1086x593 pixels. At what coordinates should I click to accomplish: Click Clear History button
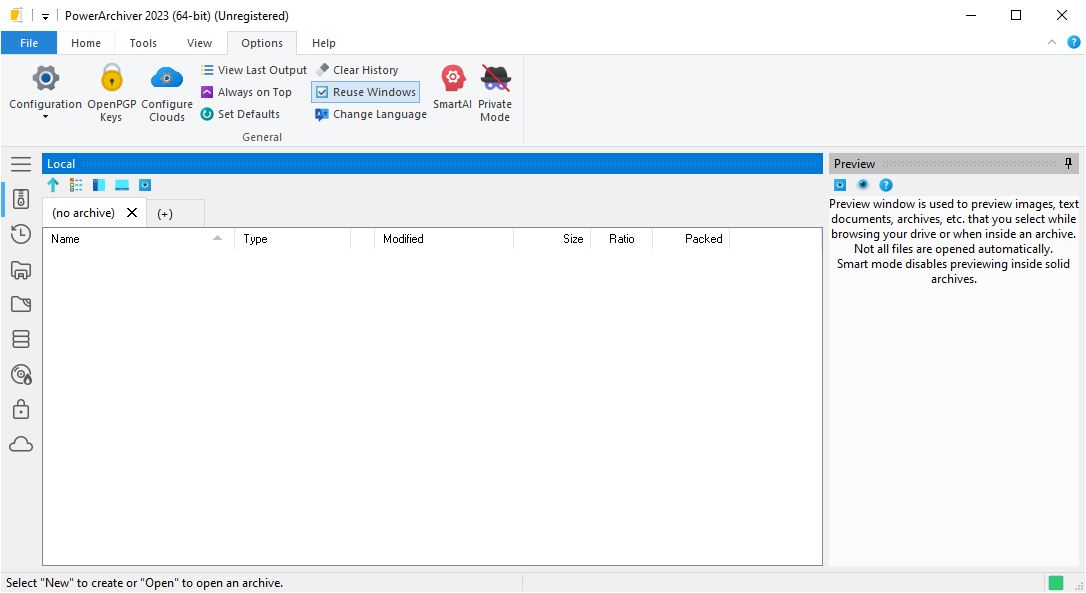click(x=357, y=70)
